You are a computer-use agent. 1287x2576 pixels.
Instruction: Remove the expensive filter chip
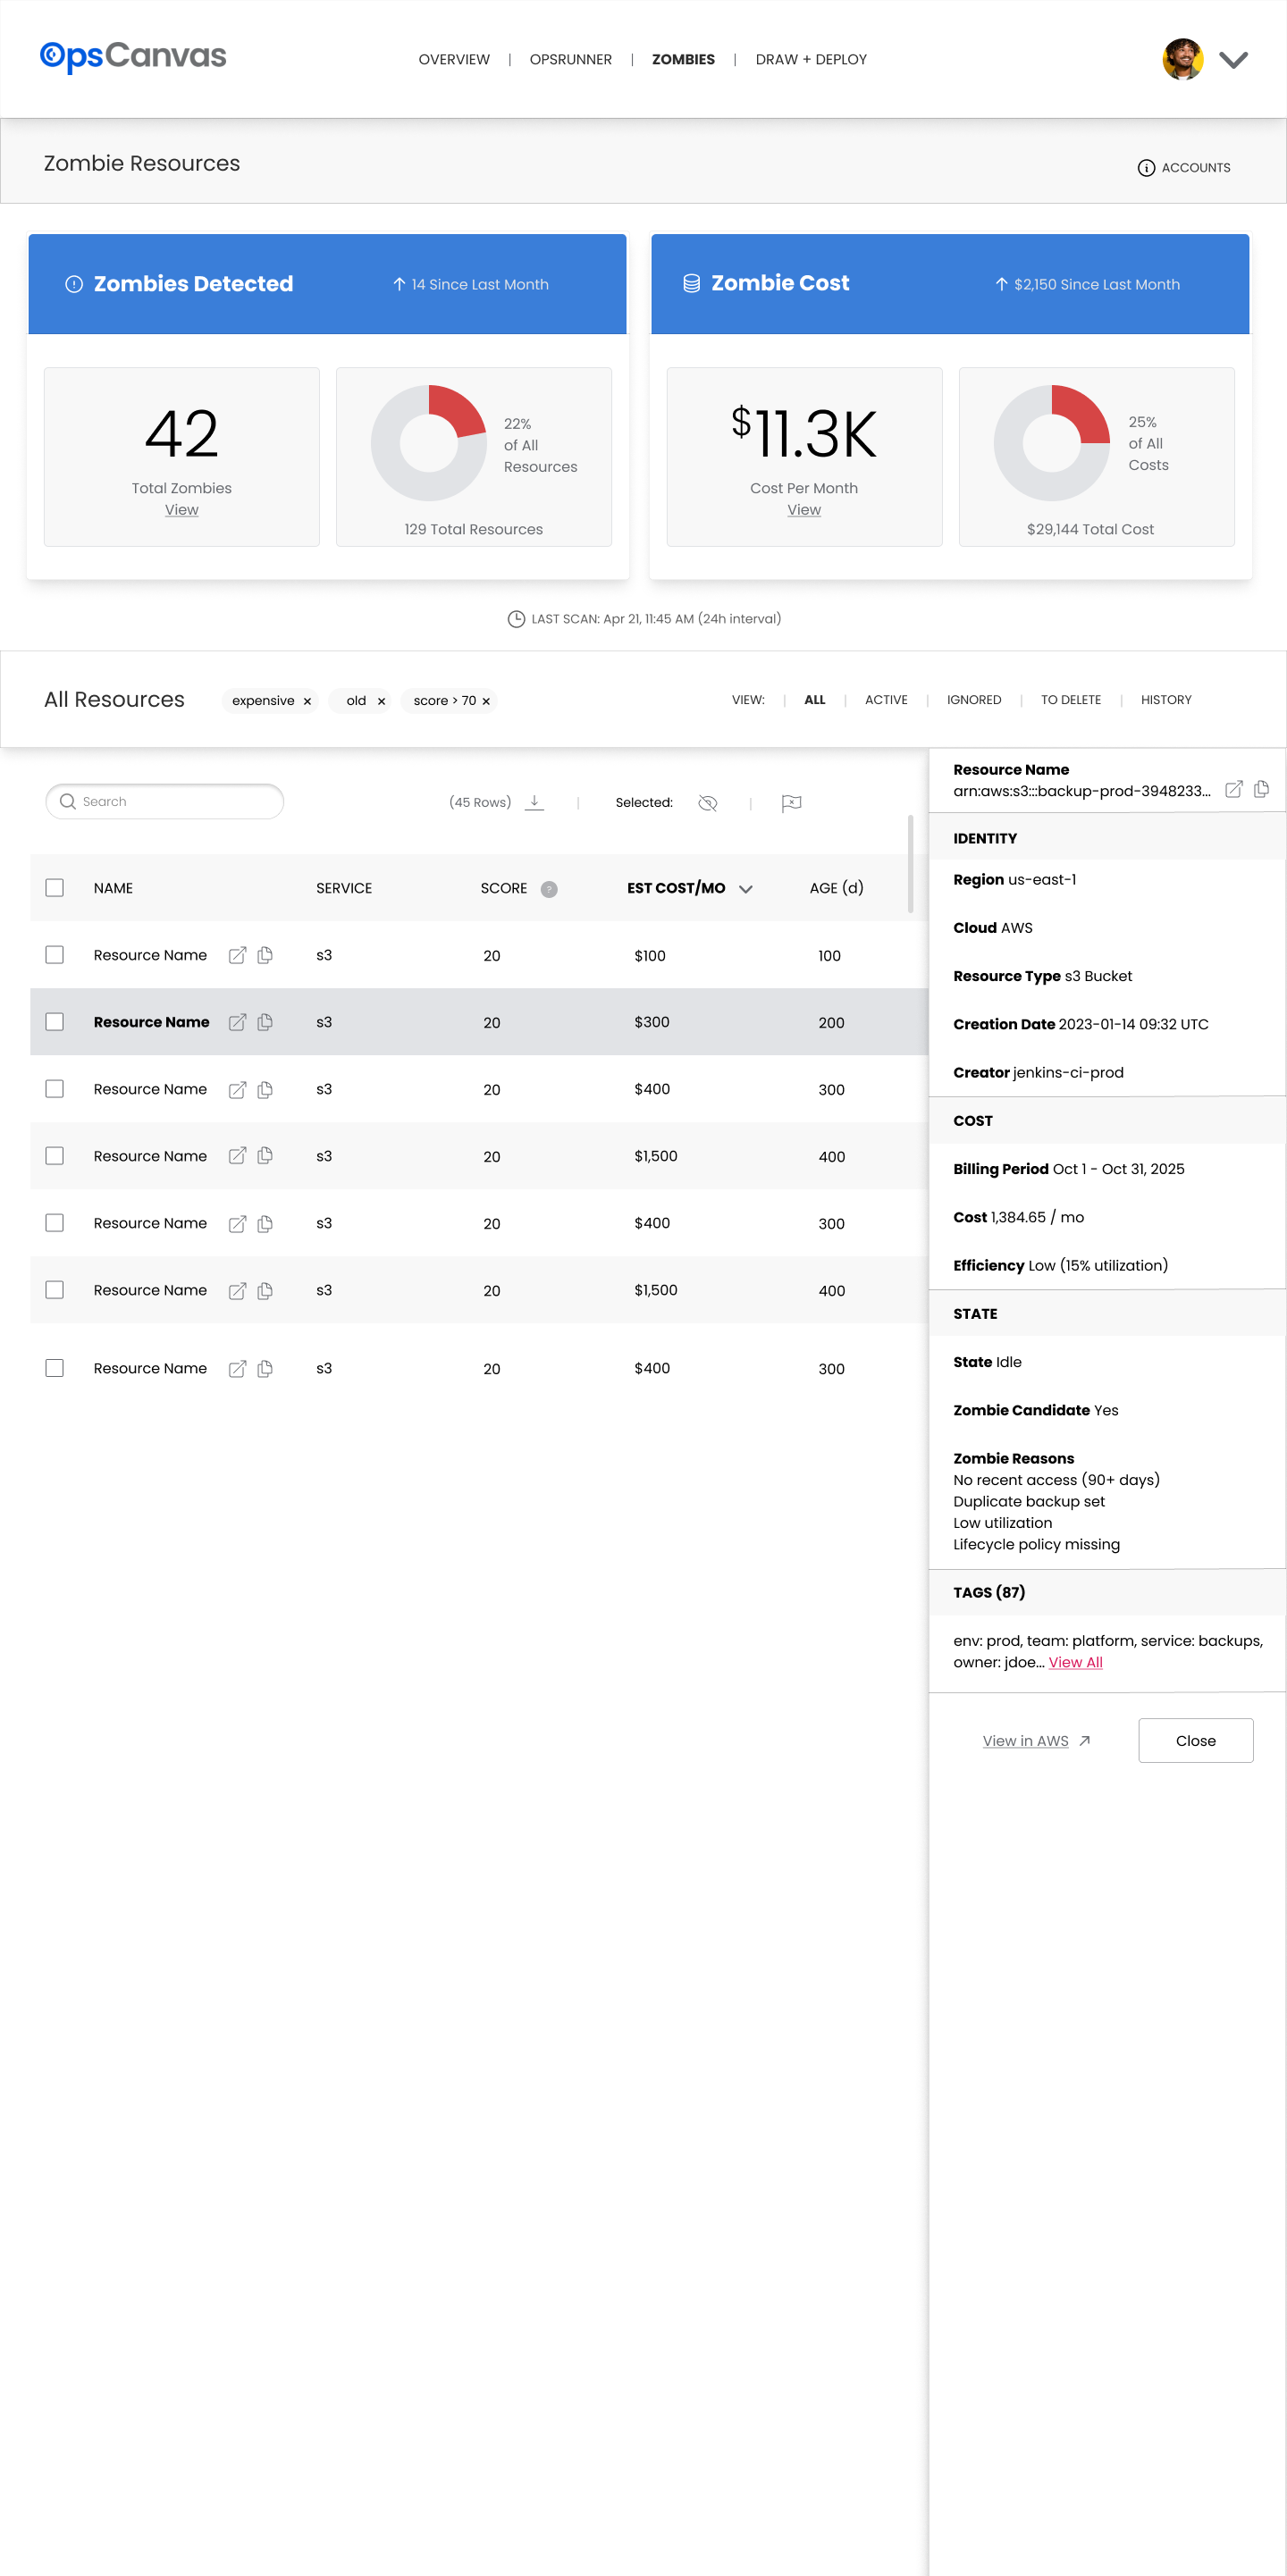tap(307, 701)
